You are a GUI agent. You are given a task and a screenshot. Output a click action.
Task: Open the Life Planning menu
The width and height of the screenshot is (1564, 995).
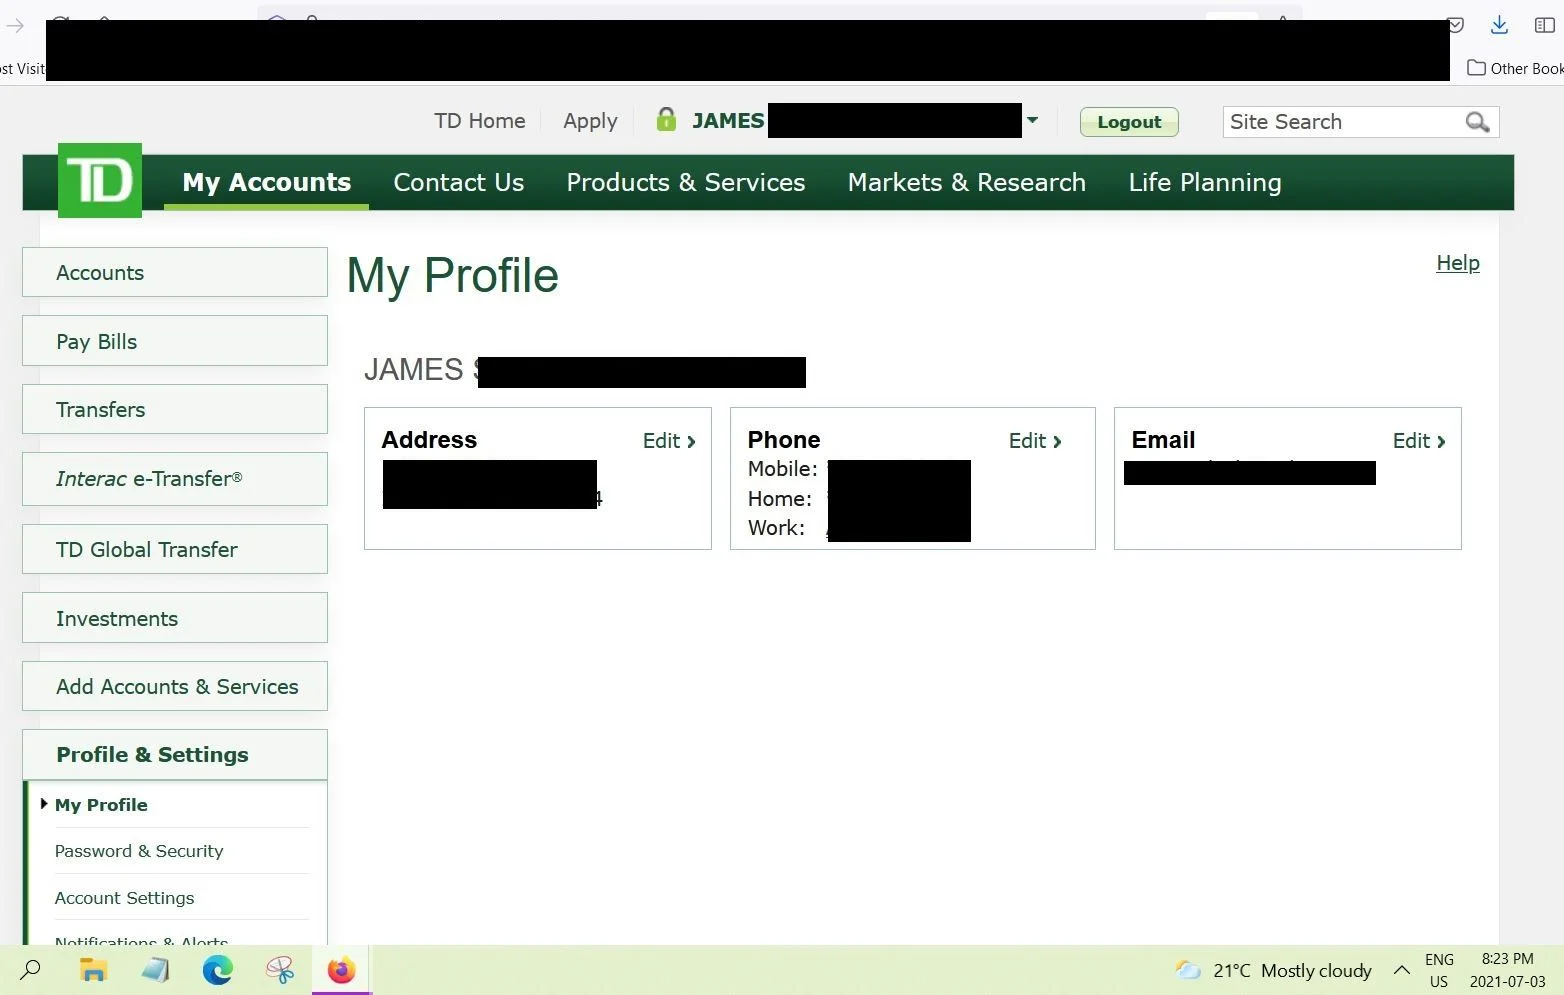[x=1204, y=183]
